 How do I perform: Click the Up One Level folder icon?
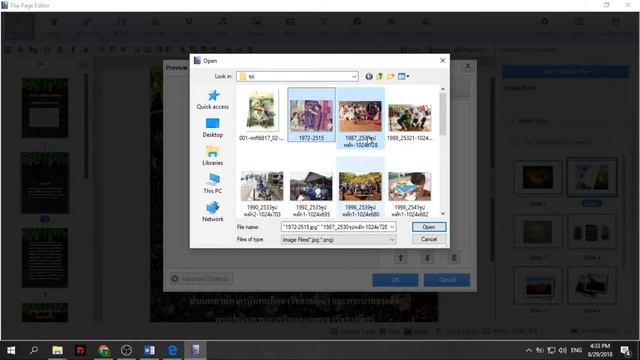tap(380, 76)
